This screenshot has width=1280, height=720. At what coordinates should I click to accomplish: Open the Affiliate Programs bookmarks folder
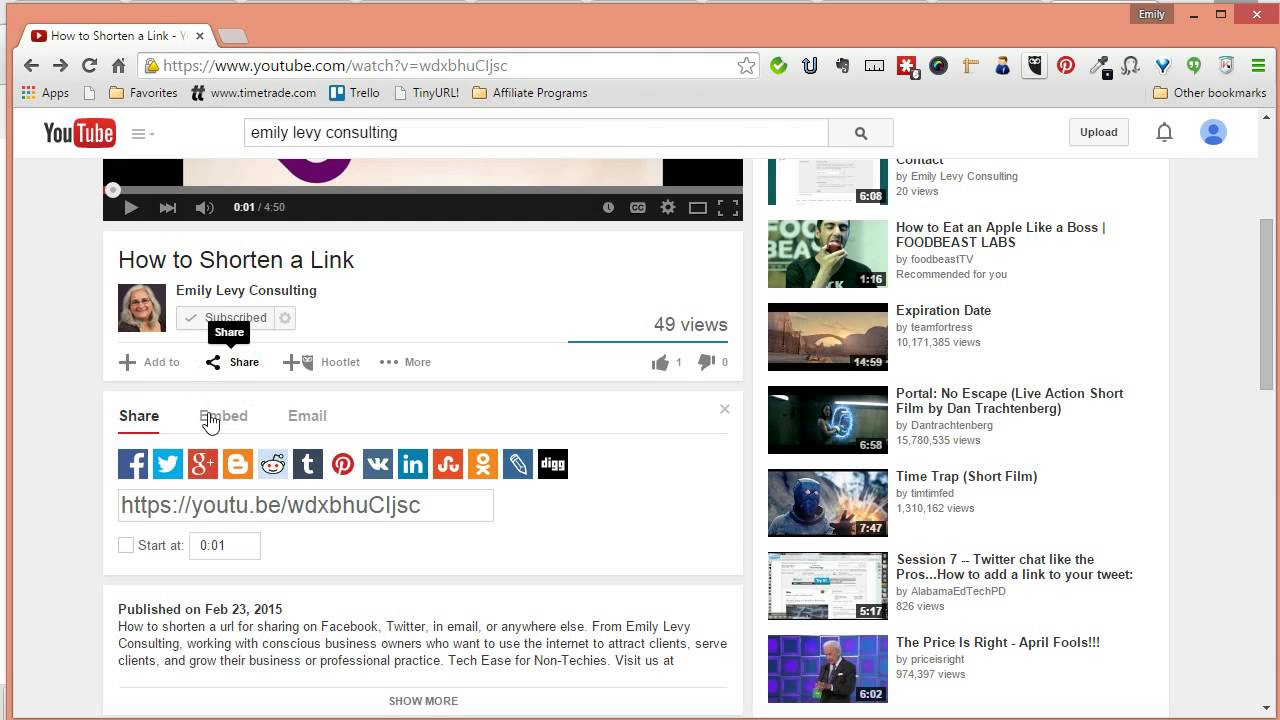(529, 93)
